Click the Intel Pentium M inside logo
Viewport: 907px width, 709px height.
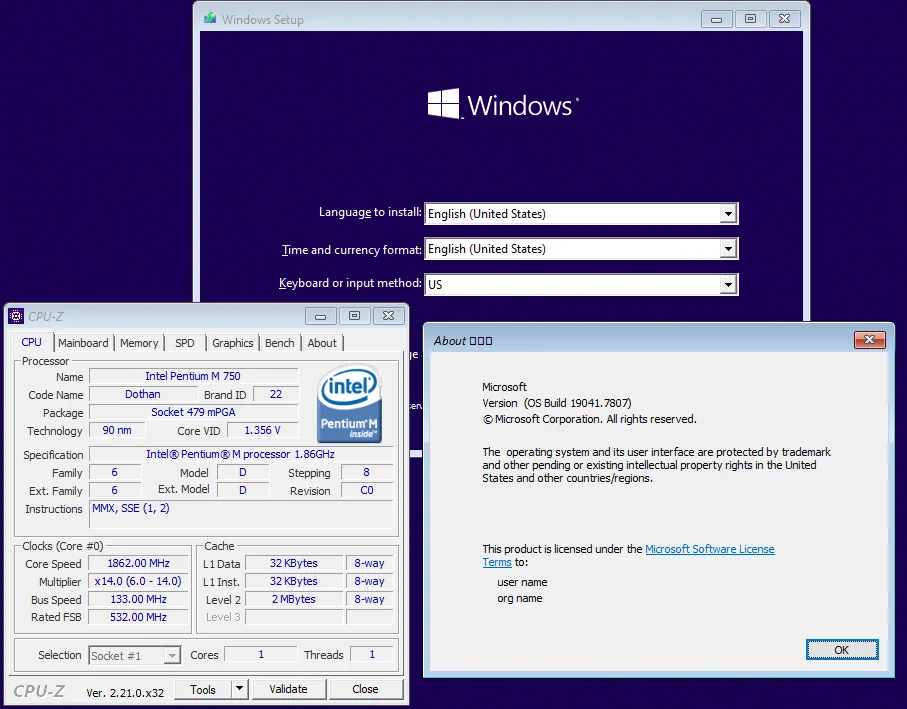coord(349,403)
